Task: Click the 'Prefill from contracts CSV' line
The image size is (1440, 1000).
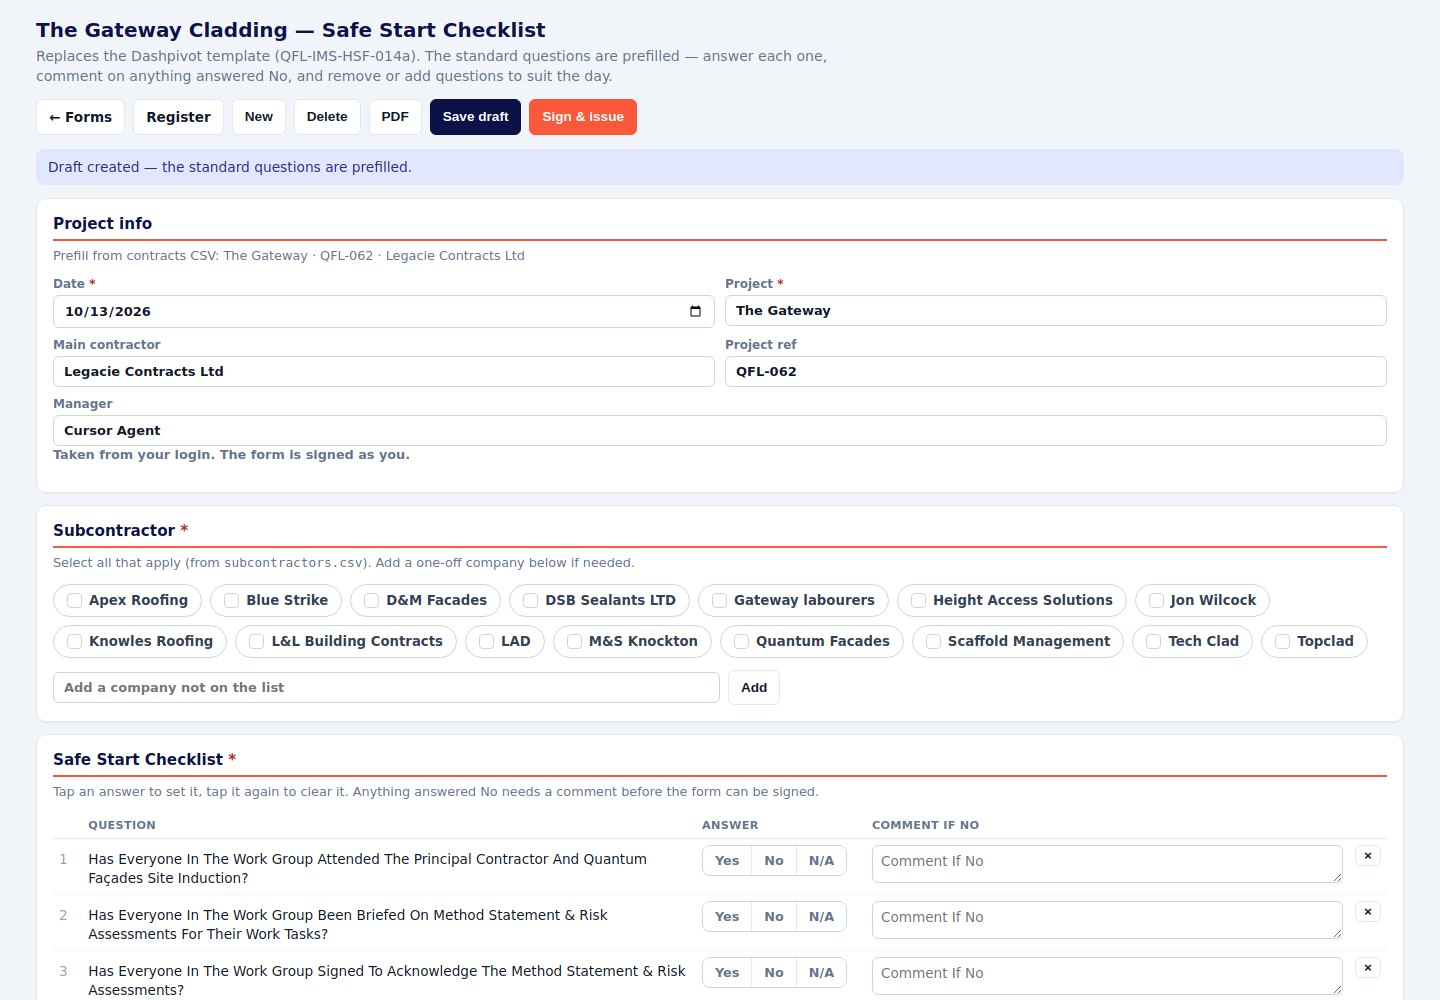Action: point(289,256)
